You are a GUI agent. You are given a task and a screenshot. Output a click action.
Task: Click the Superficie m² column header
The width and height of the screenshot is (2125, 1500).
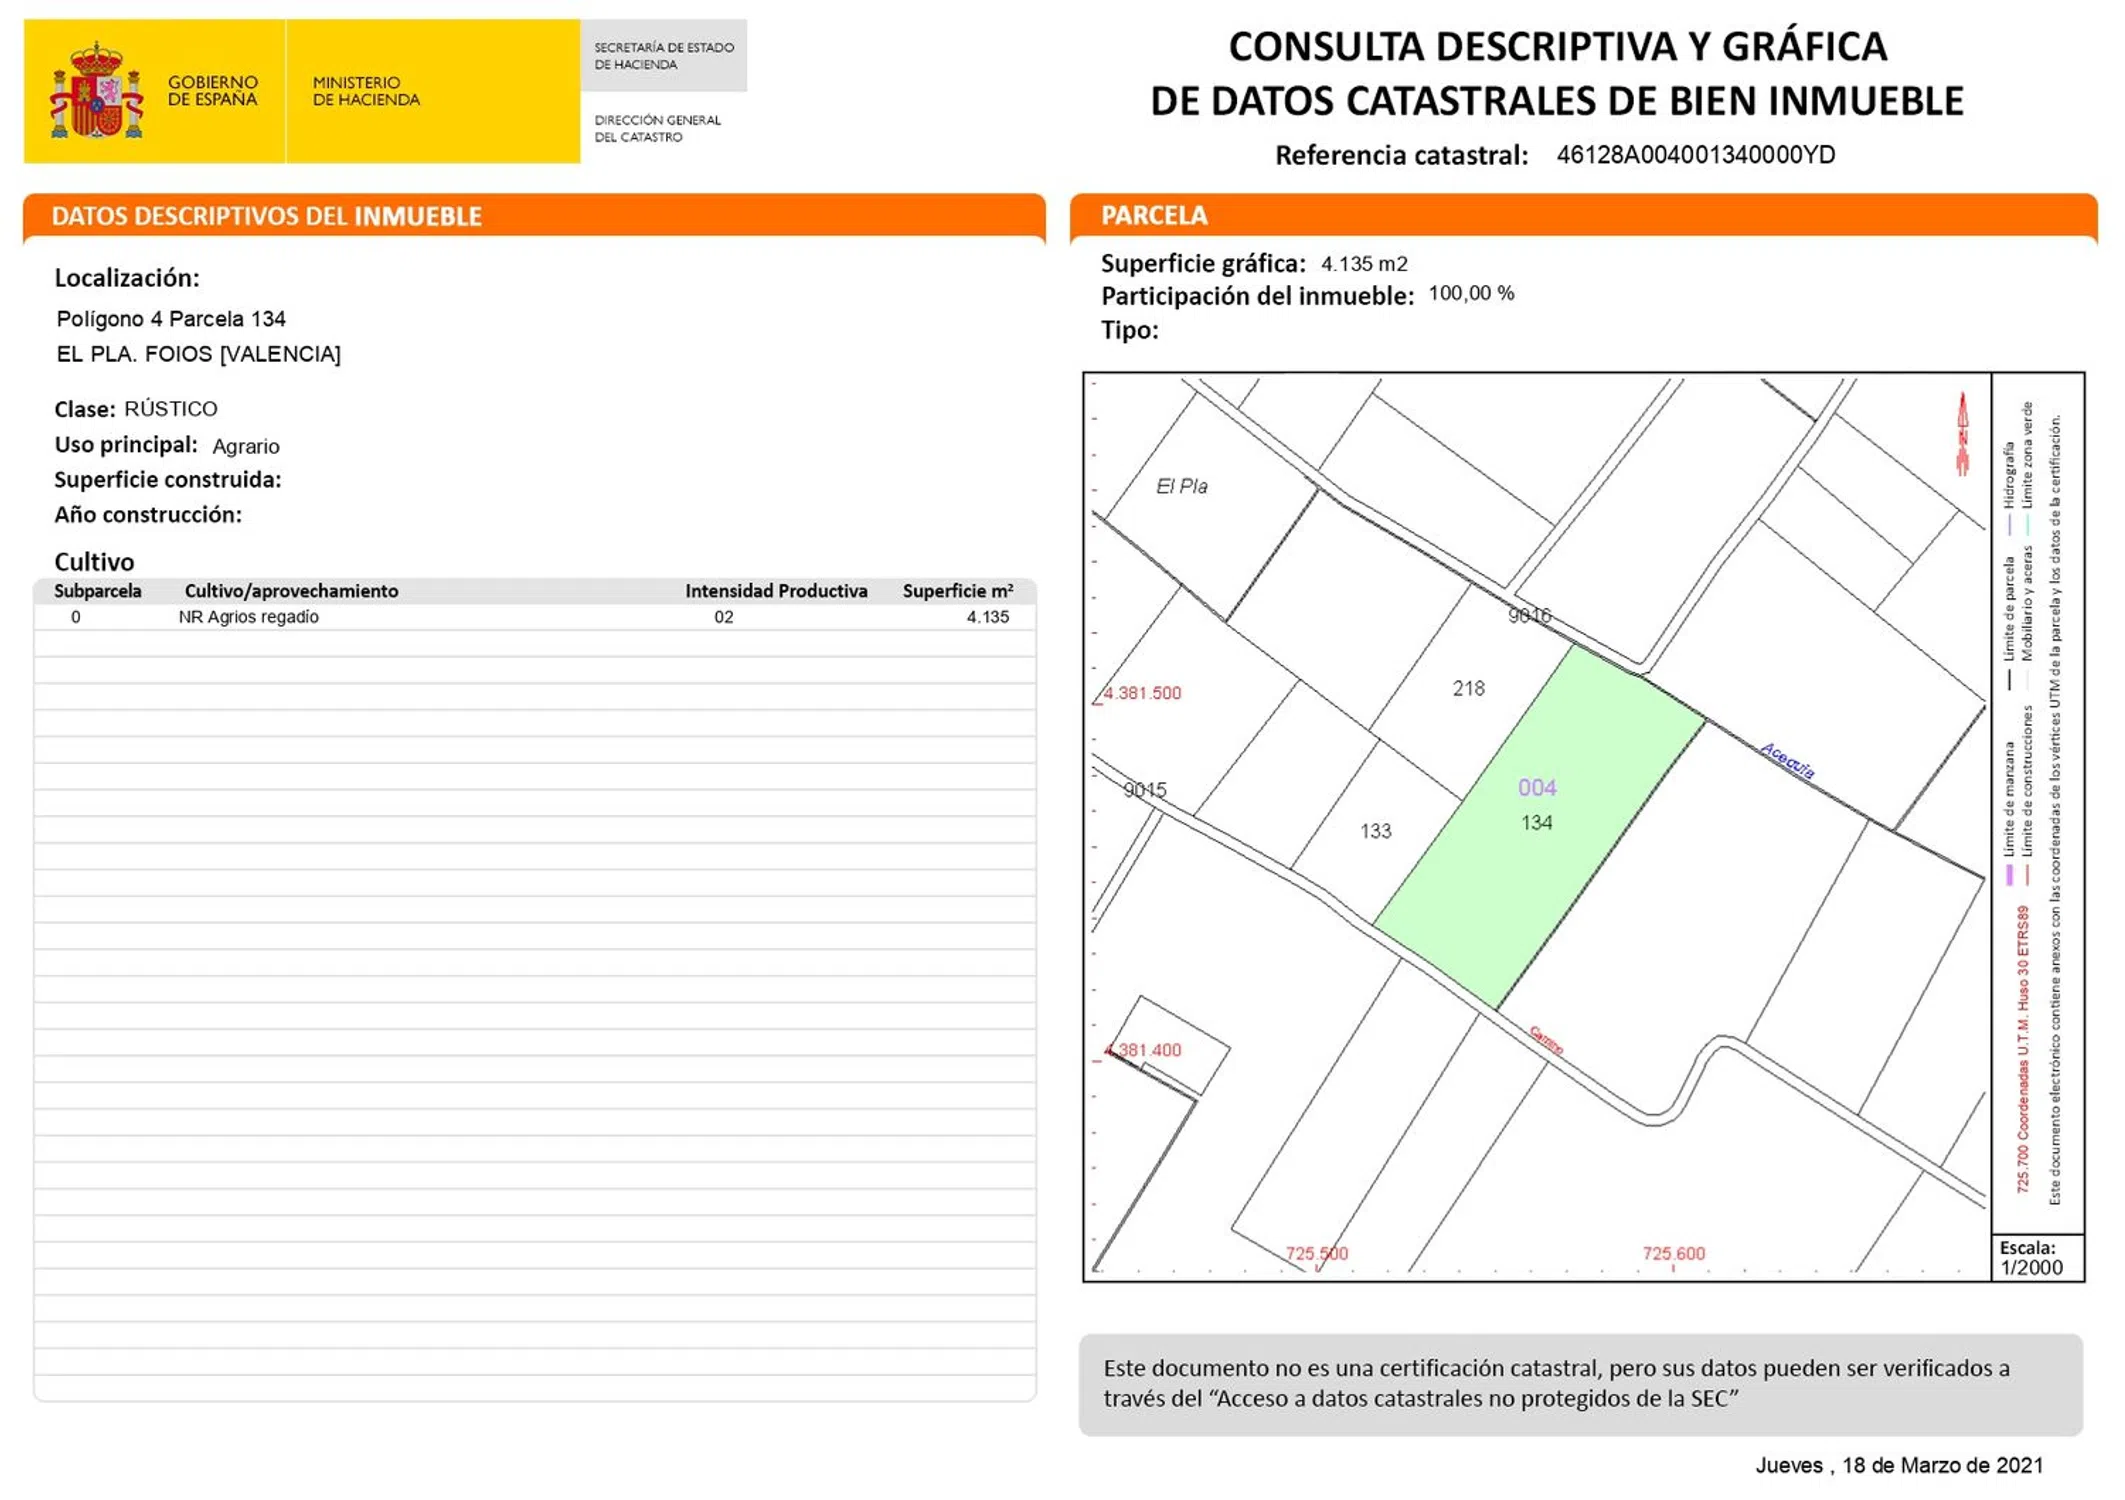(957, 591)
